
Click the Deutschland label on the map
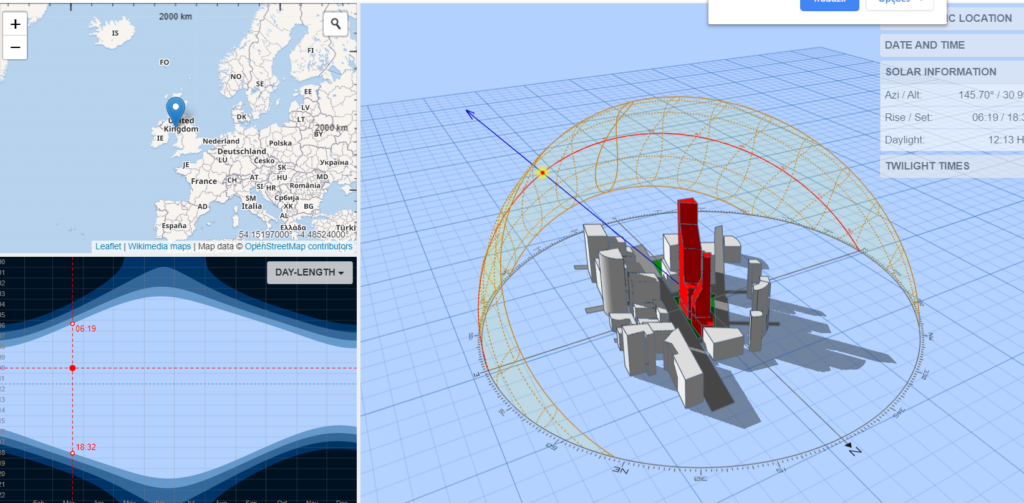pyautogui.click(x=242, y=152)
